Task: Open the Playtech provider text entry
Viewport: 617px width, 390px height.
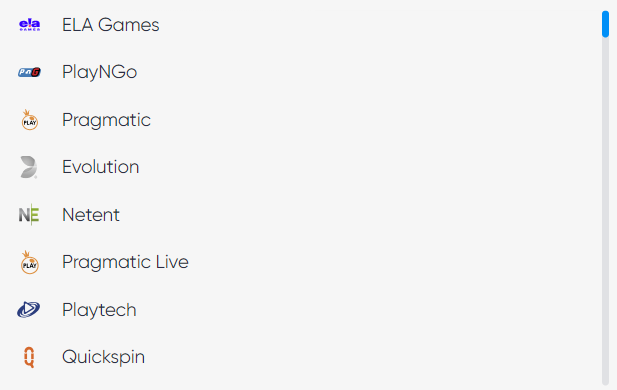Action: [99, 310]
